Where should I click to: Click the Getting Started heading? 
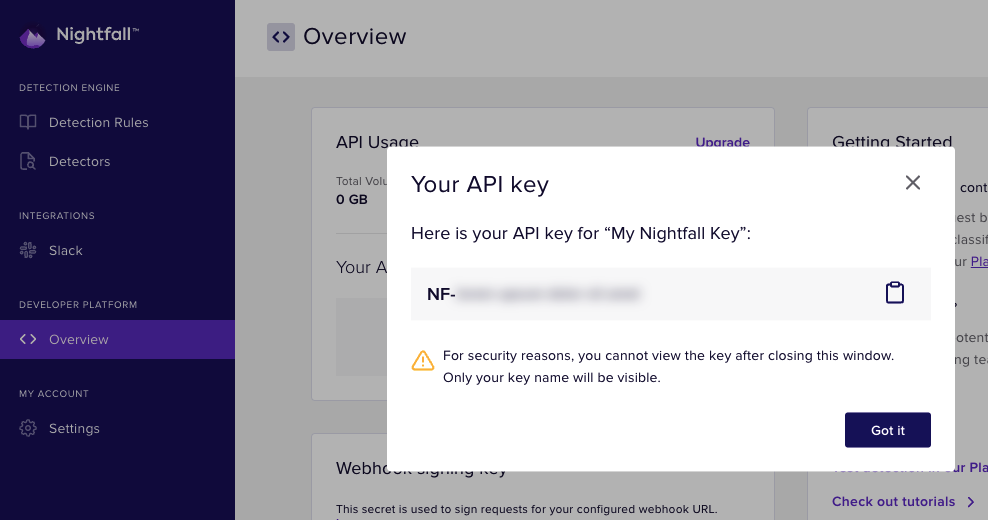tap(892, 142)
